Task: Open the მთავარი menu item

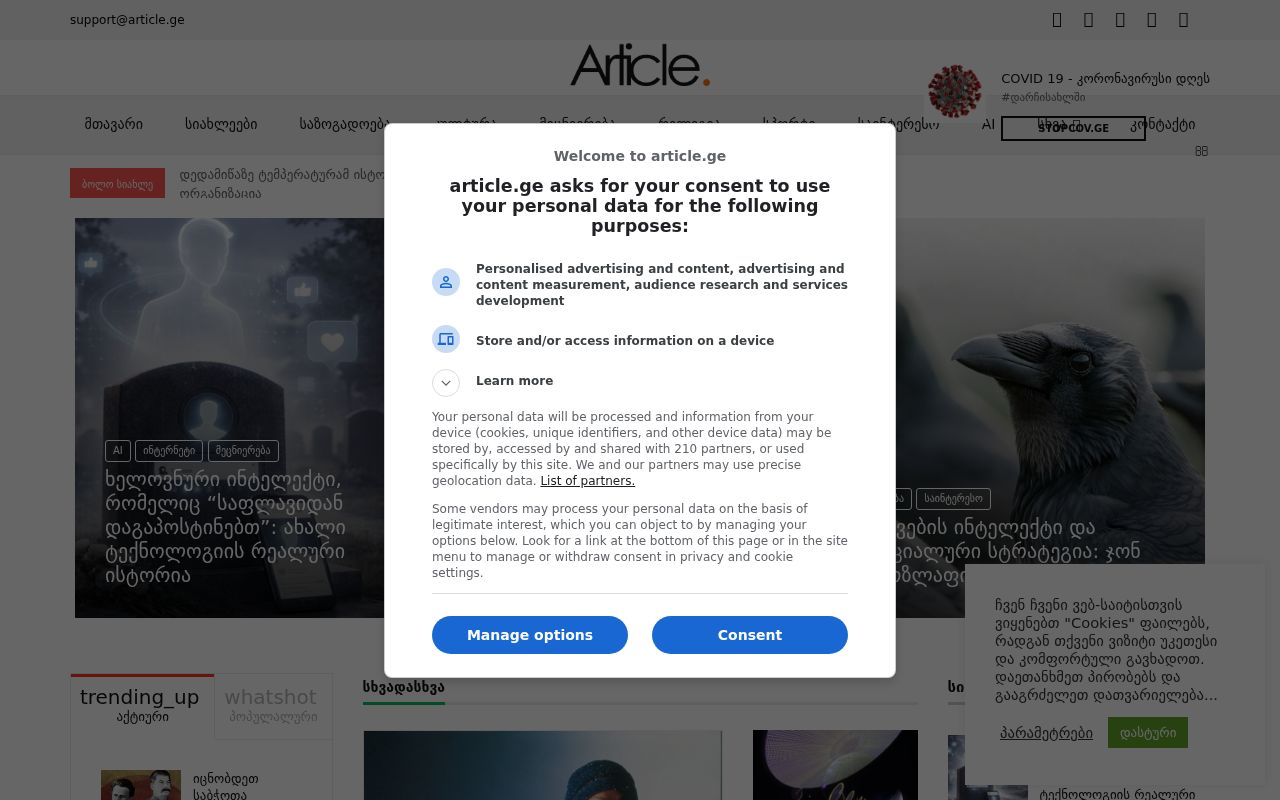Action: coord(114,125)
